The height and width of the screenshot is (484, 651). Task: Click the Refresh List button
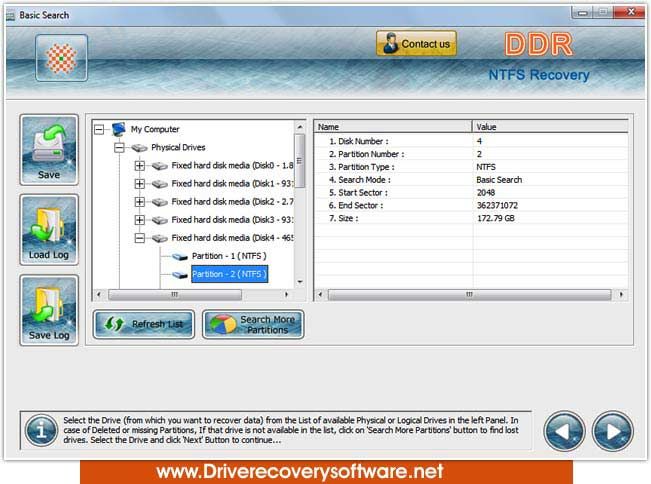tap(144, 324)
